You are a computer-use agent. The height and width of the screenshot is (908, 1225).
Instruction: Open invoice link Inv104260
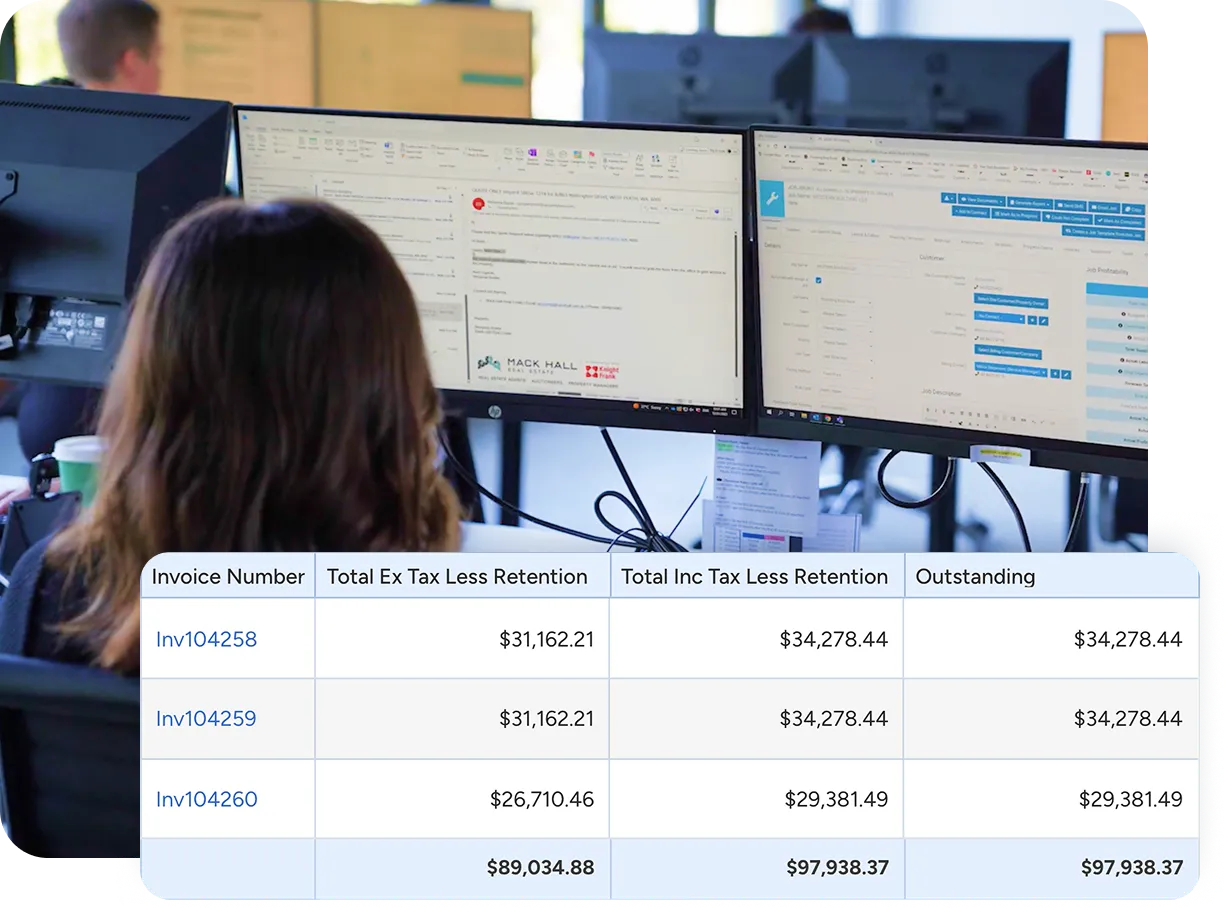click(x=206, y=799)
